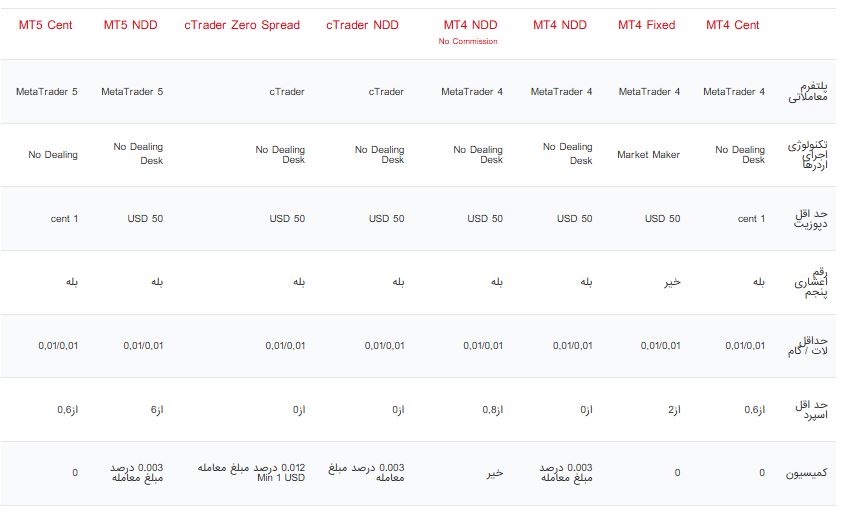Click the 0 commission under MT4 Fixed
850x509 pixels.
(677, 473)
